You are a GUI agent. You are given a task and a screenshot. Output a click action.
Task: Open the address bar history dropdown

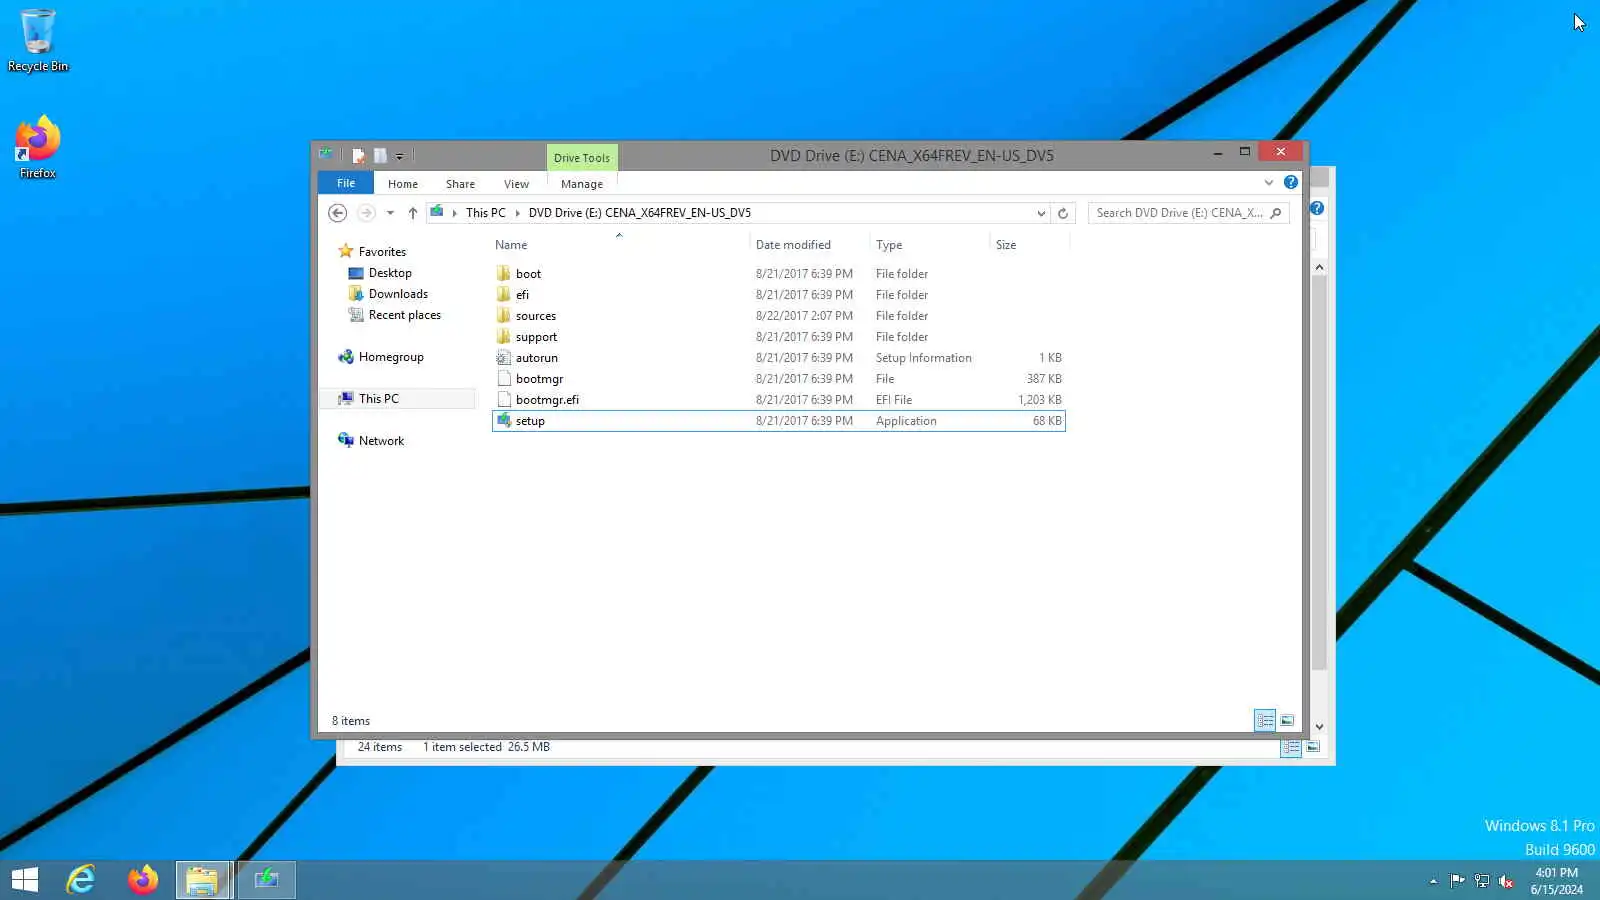click(1041, 213)
